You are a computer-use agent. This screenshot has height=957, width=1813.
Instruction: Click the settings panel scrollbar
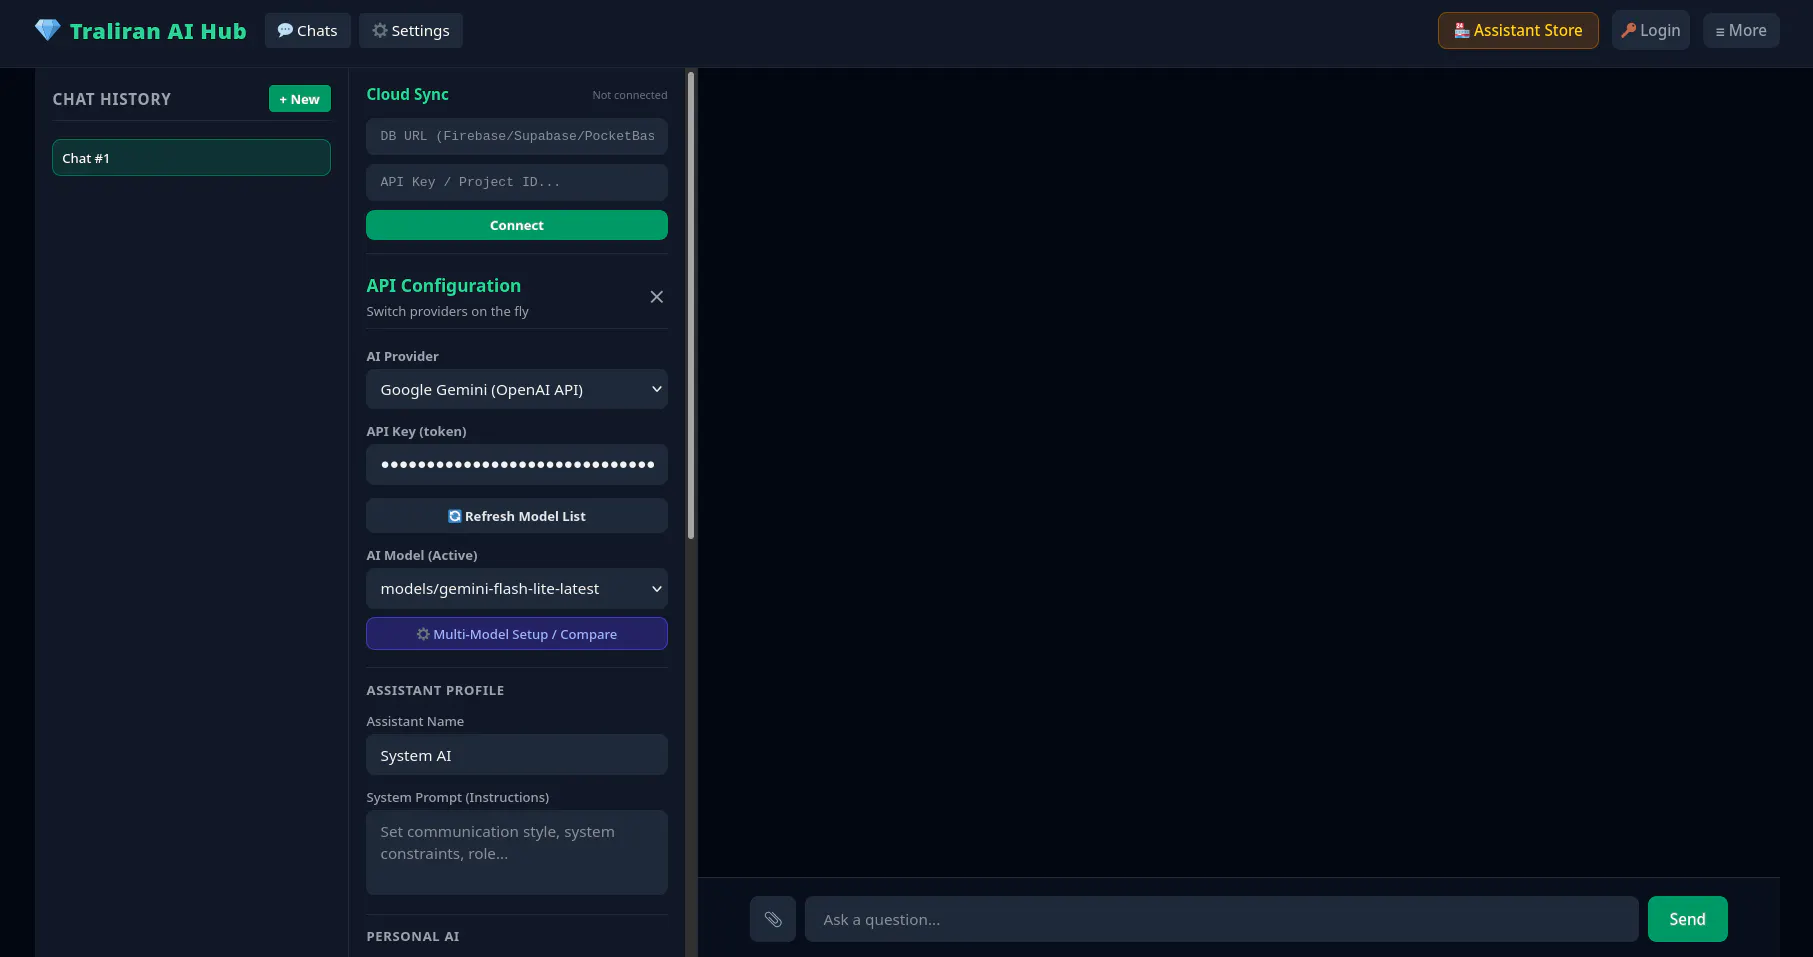[x=691, y=305]
